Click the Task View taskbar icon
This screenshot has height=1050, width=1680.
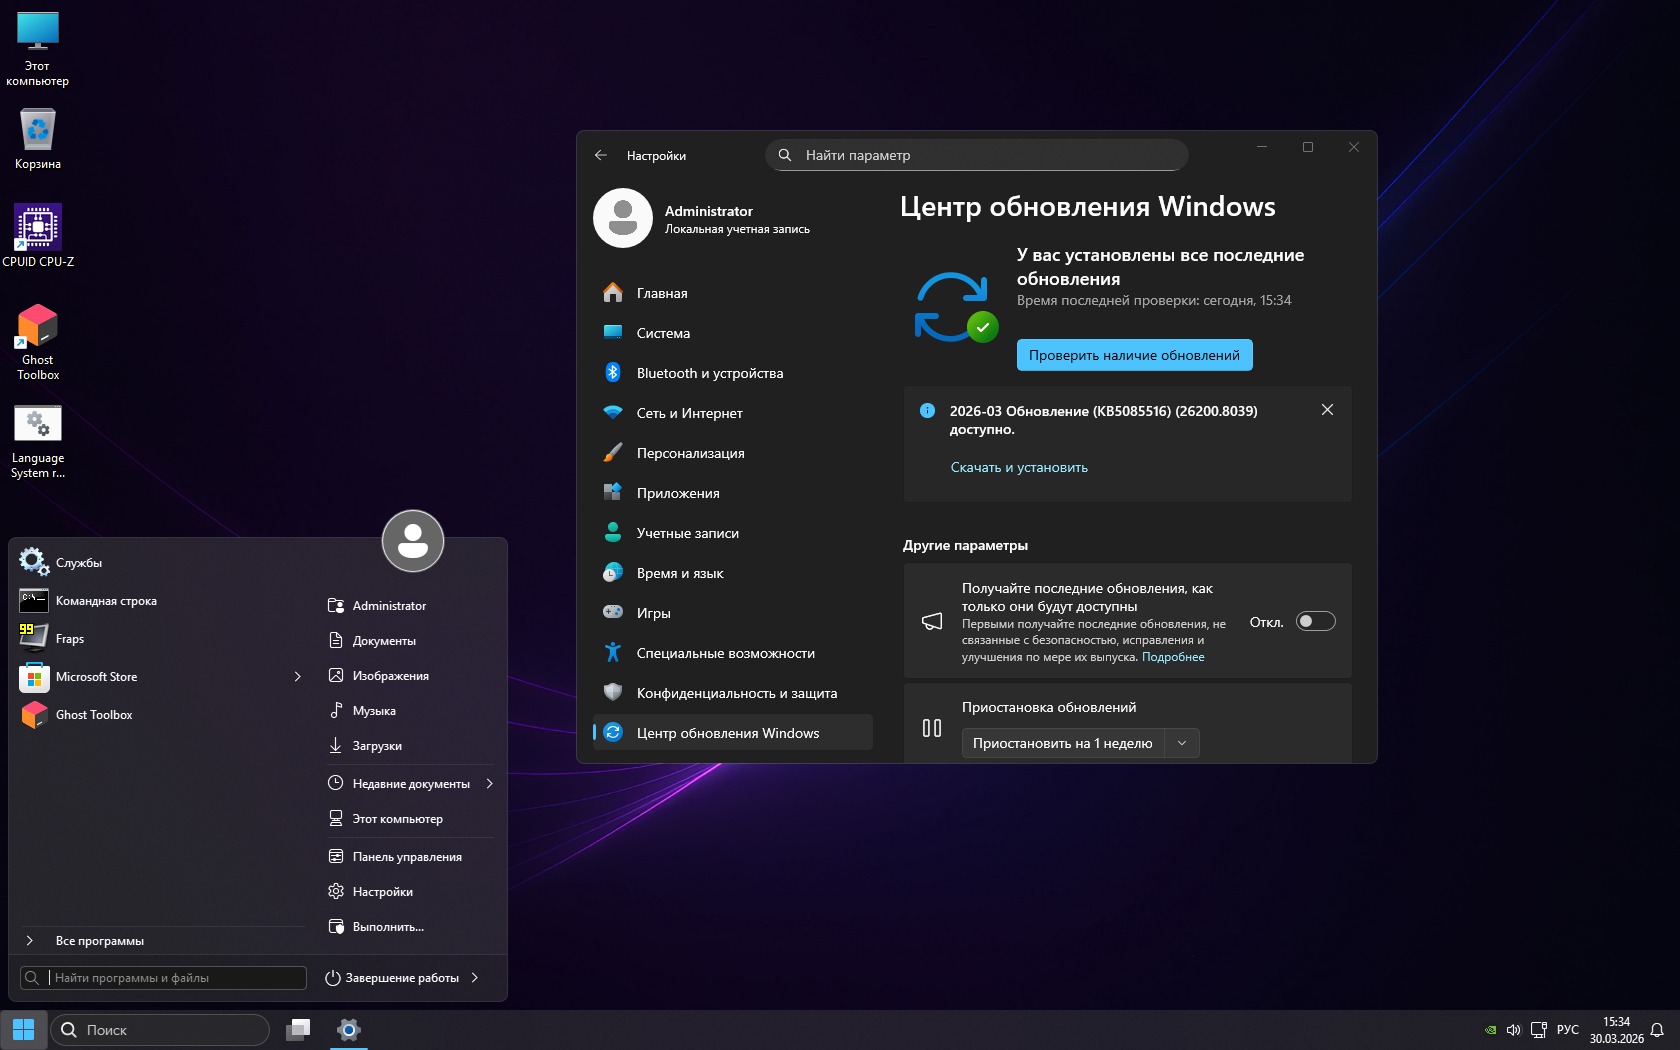(x=298, y=1030)
